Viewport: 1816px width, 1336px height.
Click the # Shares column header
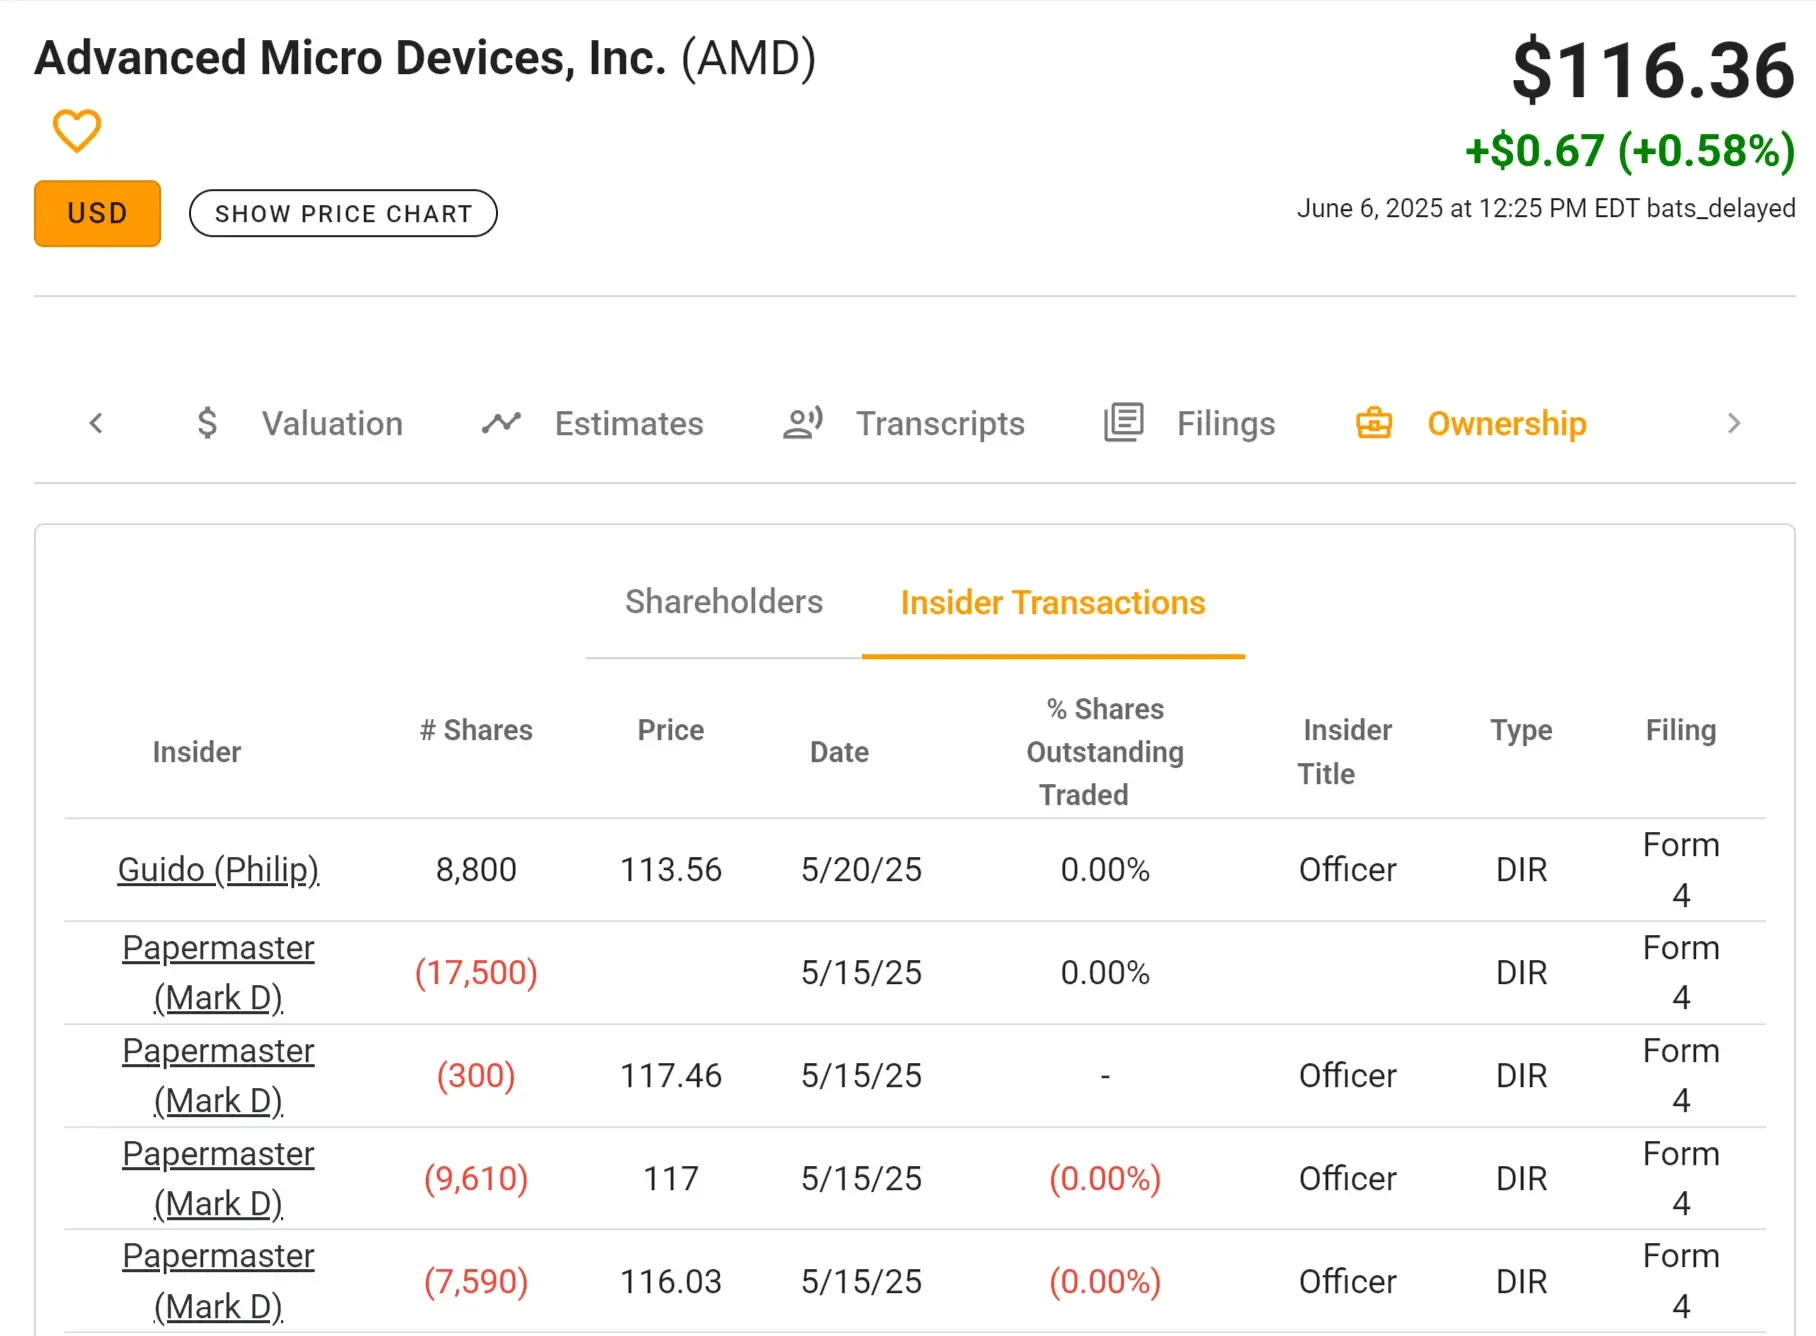(x=476, y=730)
